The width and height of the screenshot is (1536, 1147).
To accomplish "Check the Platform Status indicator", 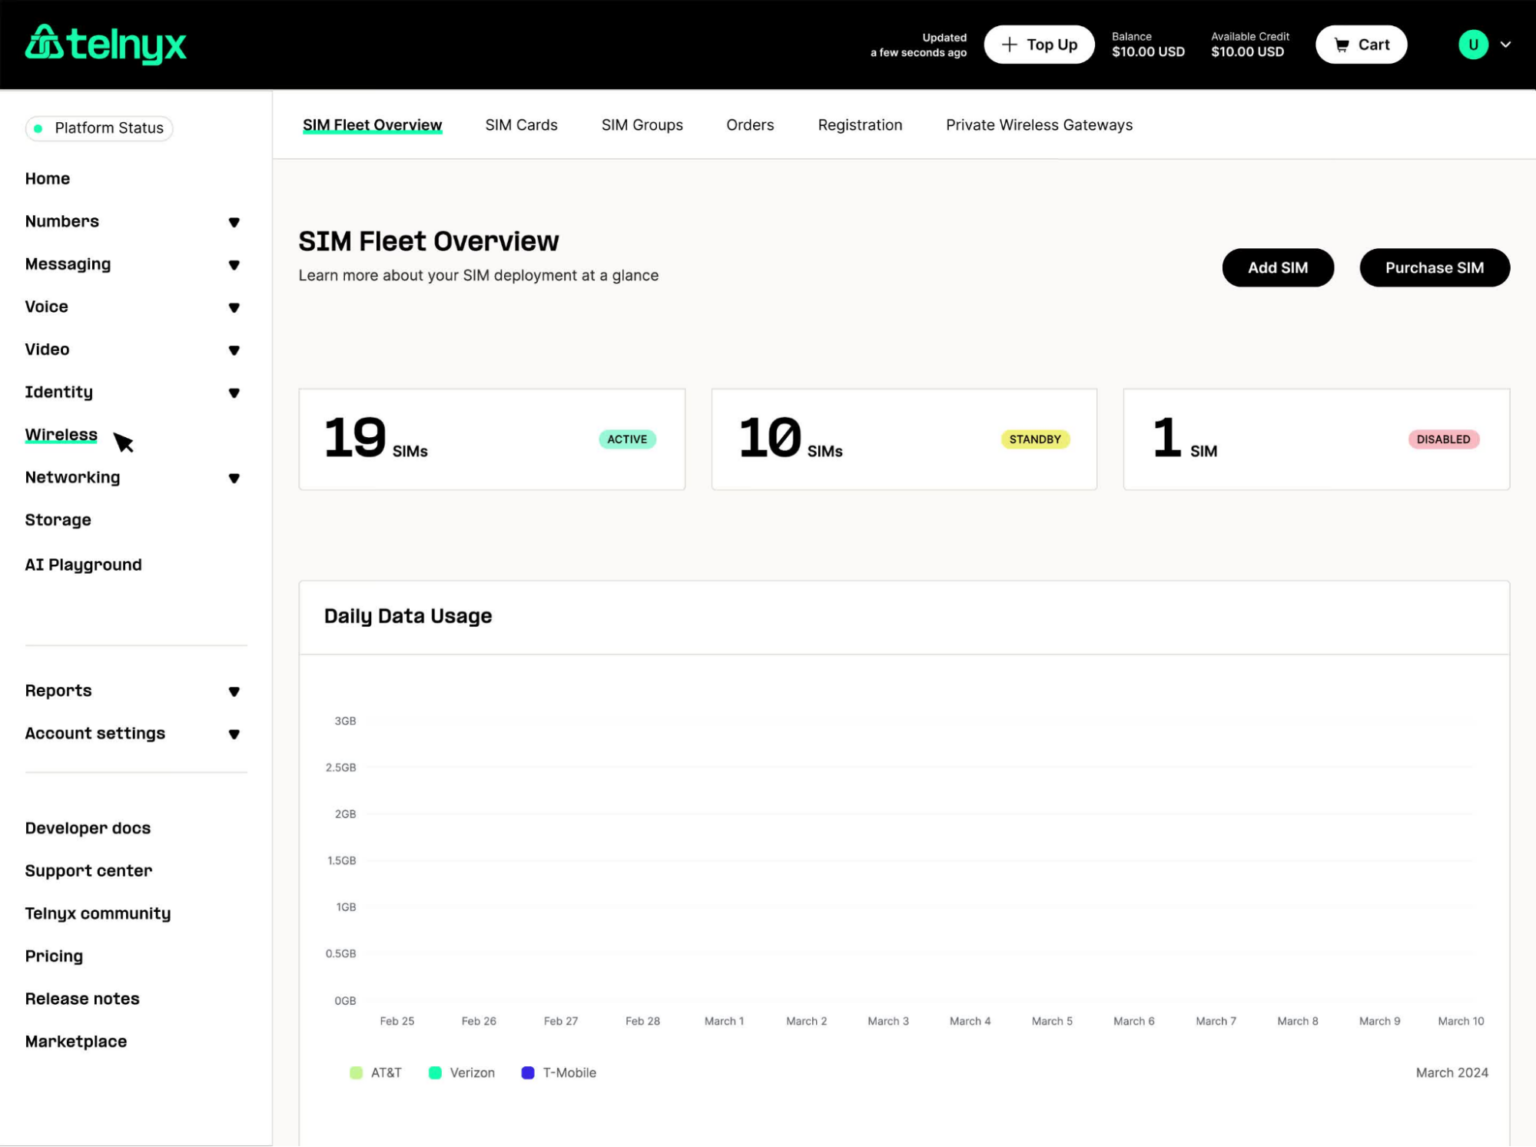I will pos(98,128).
